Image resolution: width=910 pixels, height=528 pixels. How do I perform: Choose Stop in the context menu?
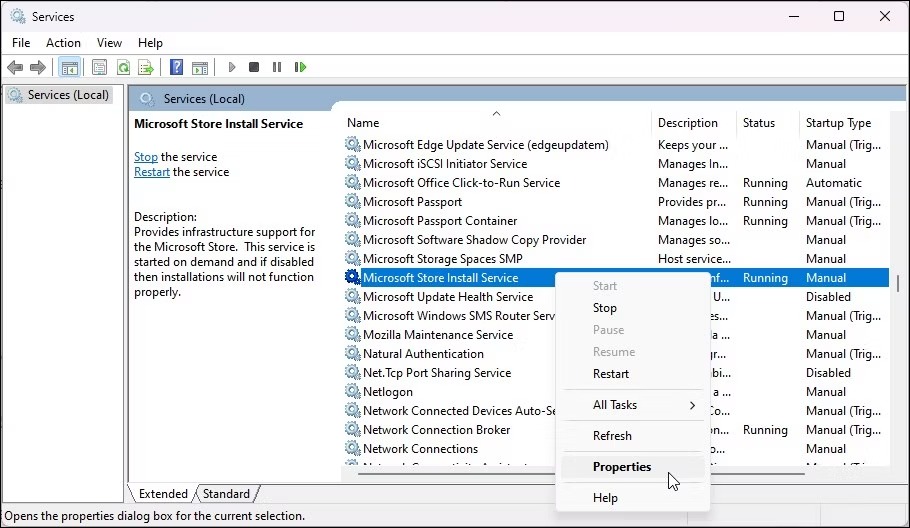pos(633,308)
